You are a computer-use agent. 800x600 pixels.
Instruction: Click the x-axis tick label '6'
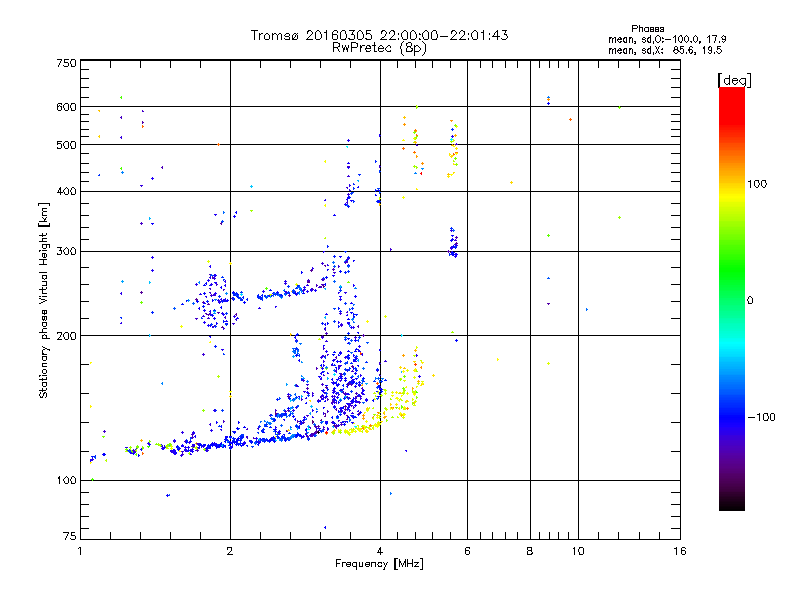pos(467,551)
